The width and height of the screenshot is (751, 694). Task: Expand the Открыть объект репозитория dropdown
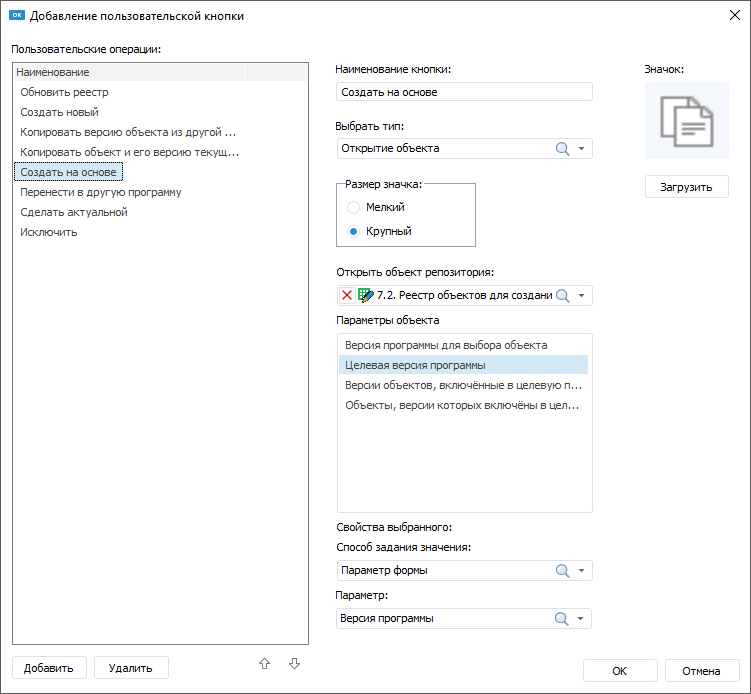coord(582,295)
